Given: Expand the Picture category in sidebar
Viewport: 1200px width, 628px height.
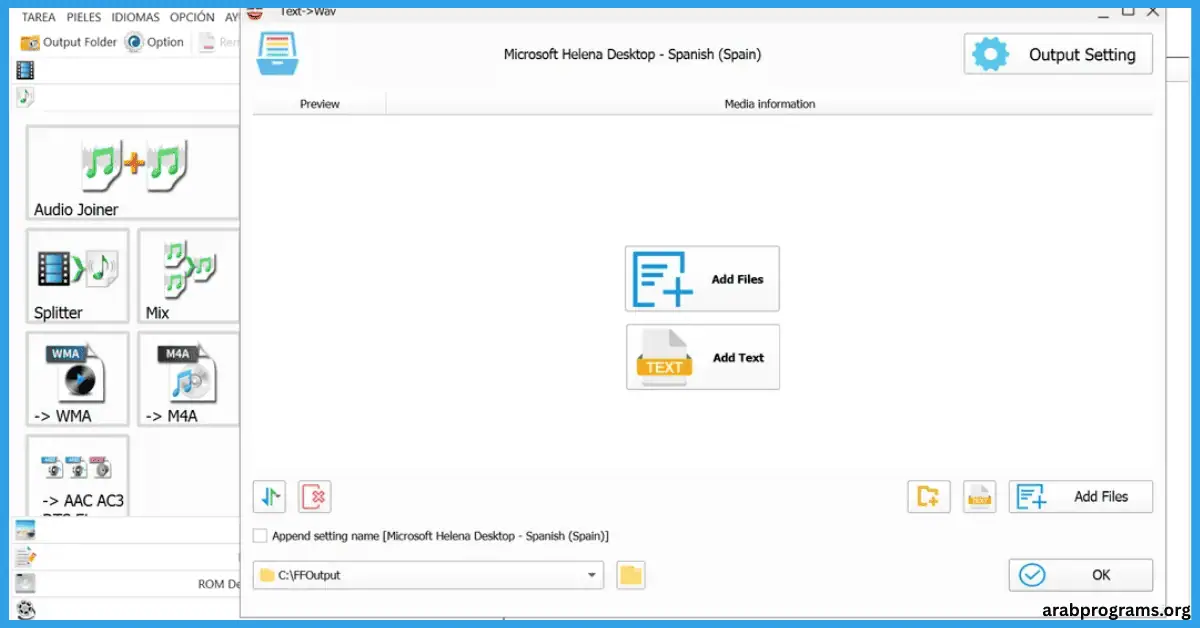Looking at the screenshot, I should coord(25,531).
